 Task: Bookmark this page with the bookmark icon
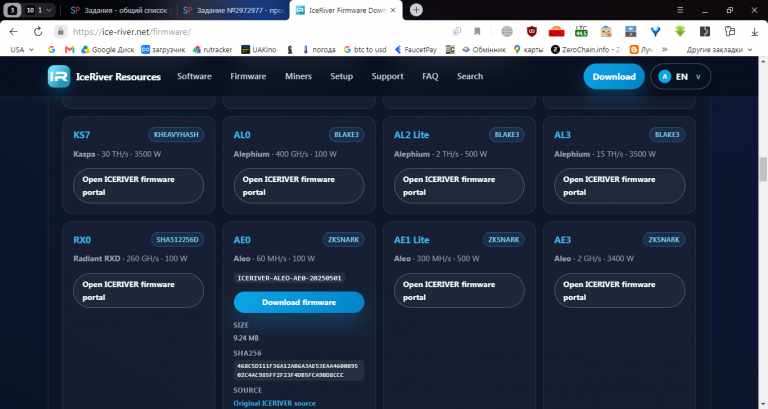(x=477, y=31)
